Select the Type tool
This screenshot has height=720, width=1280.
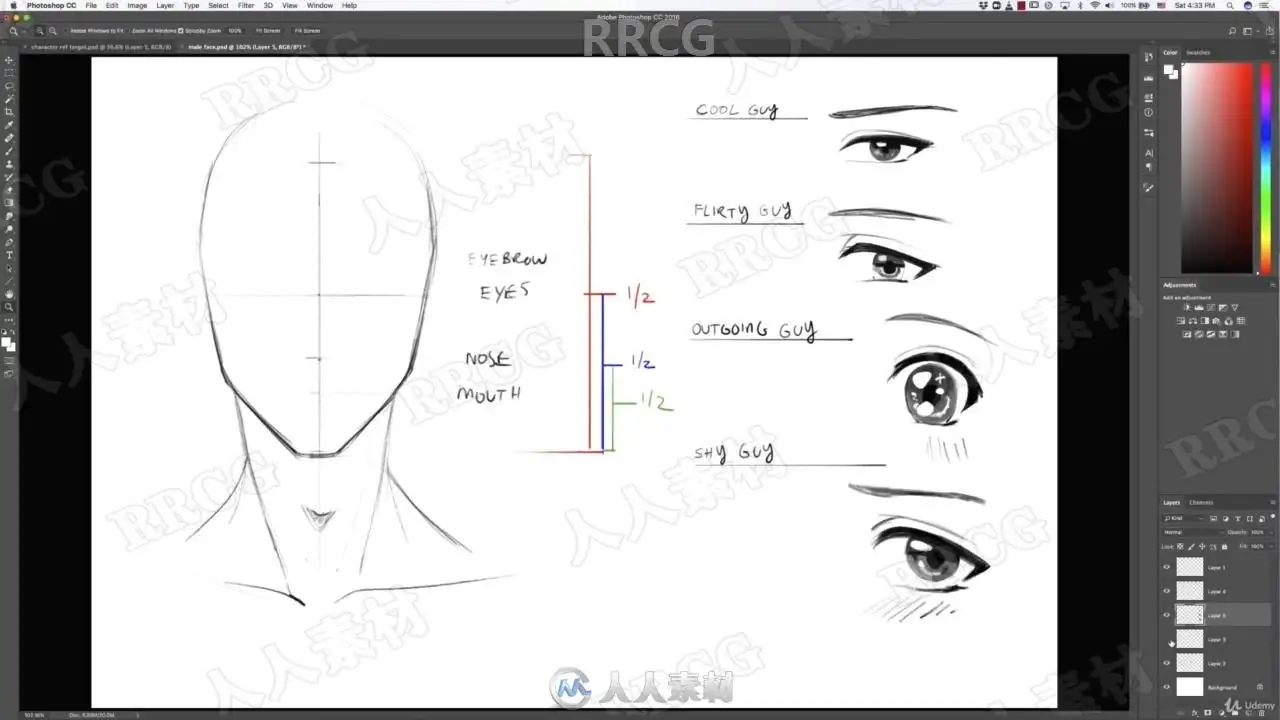coord(9,255)
